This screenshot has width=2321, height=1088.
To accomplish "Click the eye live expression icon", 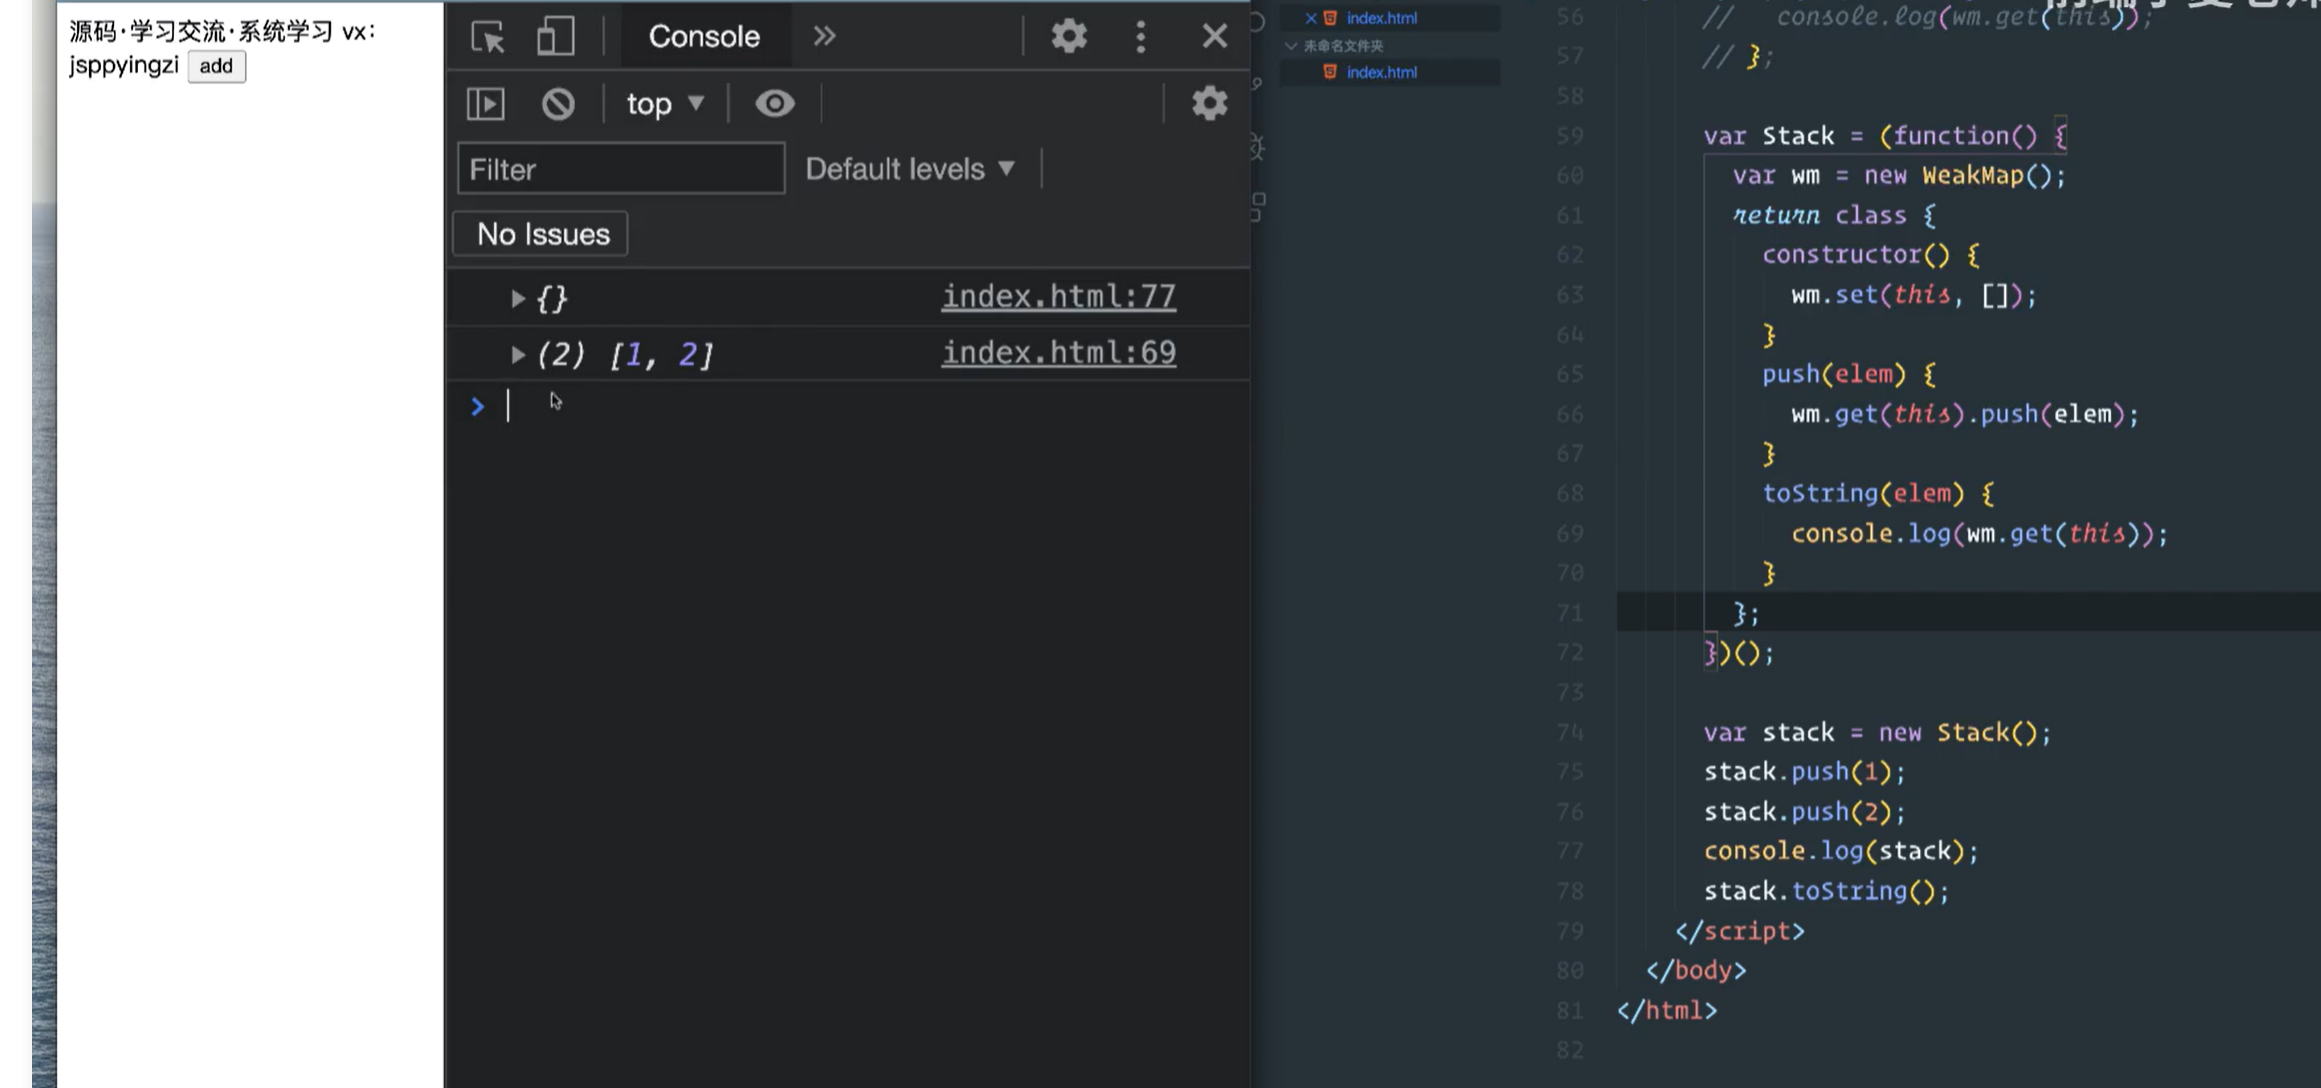I will (x=774, y=104).
